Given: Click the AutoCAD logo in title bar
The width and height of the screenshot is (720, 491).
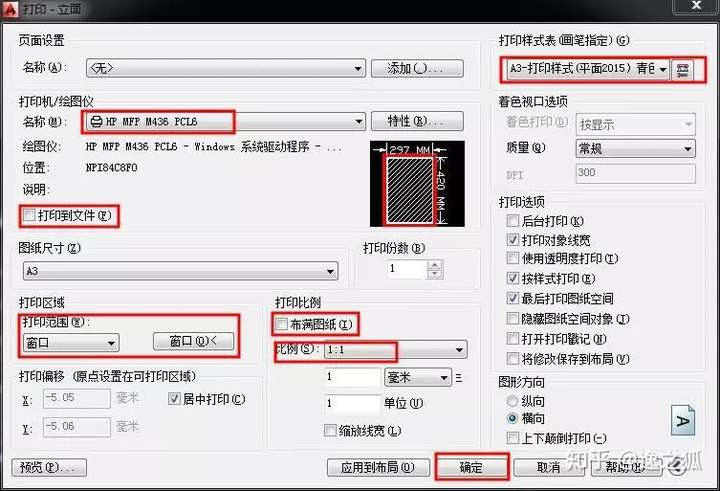Looking at the screenshot, I should tap(10, 8).
